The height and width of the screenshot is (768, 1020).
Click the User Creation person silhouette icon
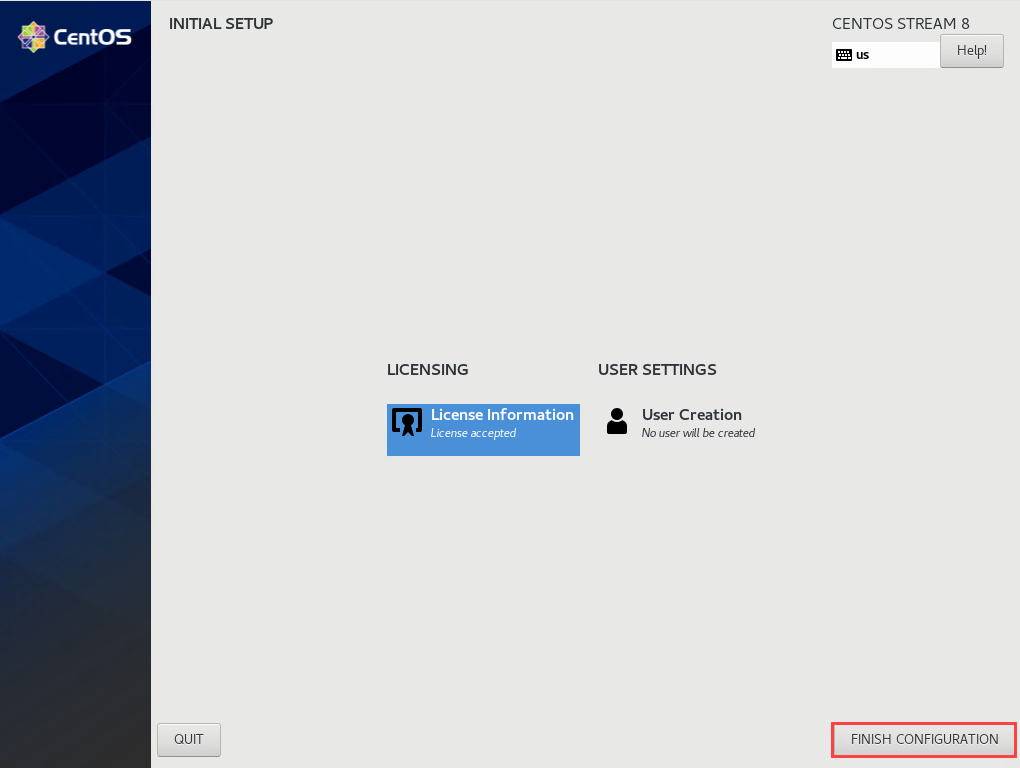(617, 422)
